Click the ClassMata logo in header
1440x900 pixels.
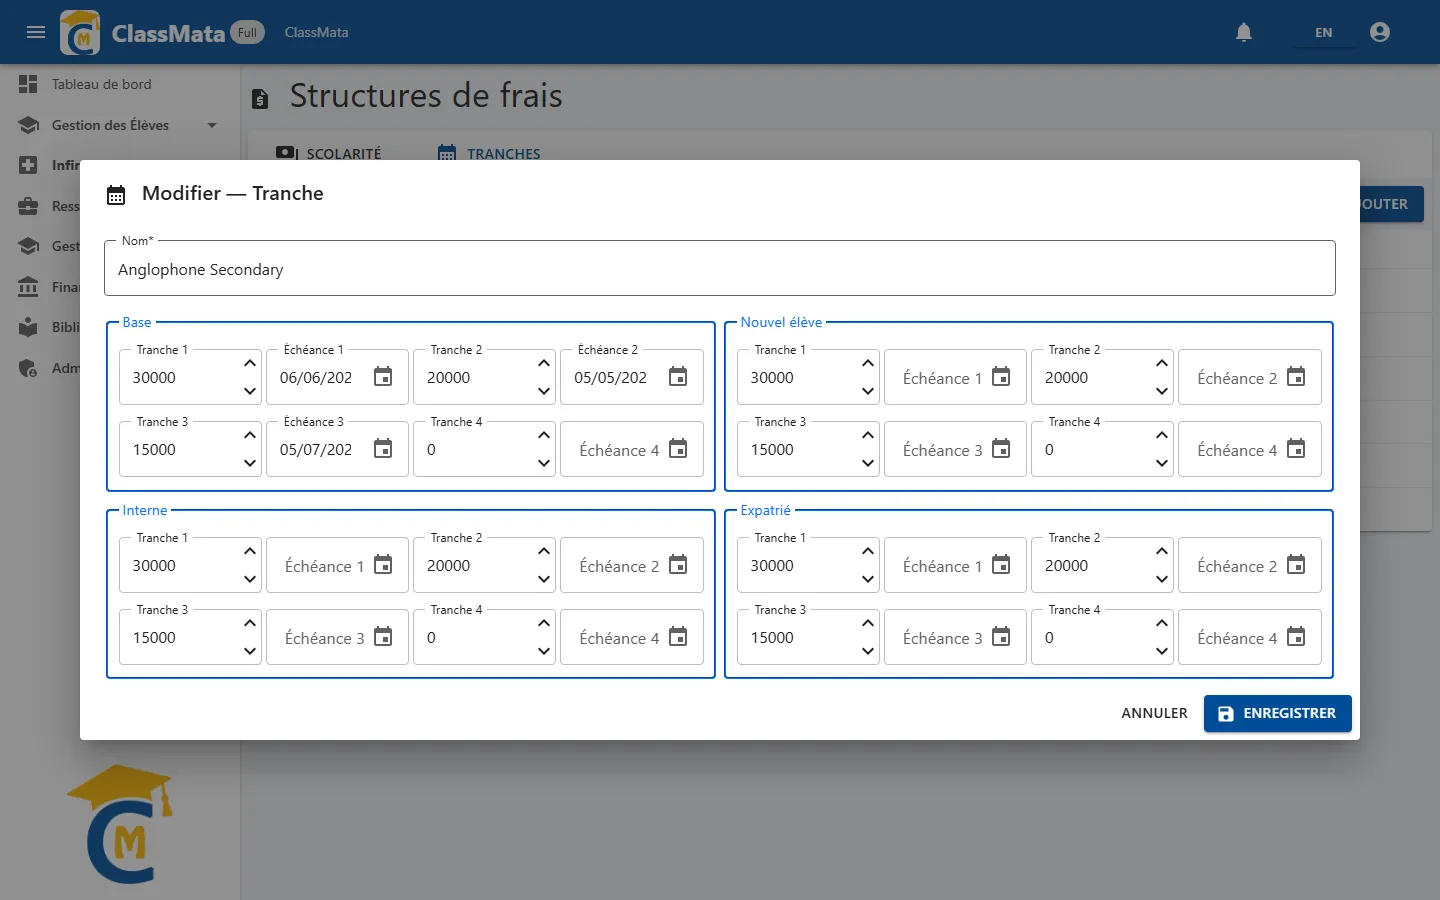tap(80, 32)
